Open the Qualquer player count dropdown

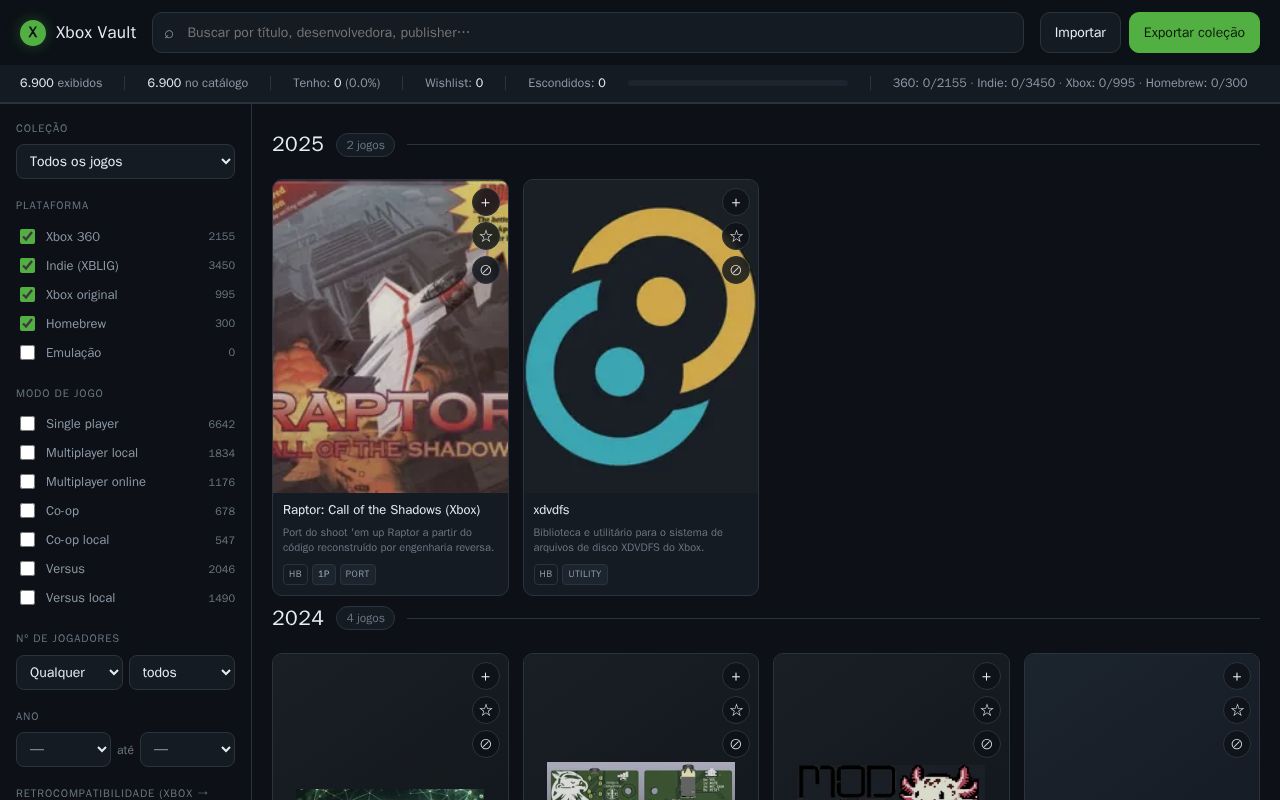coord(69,672)
